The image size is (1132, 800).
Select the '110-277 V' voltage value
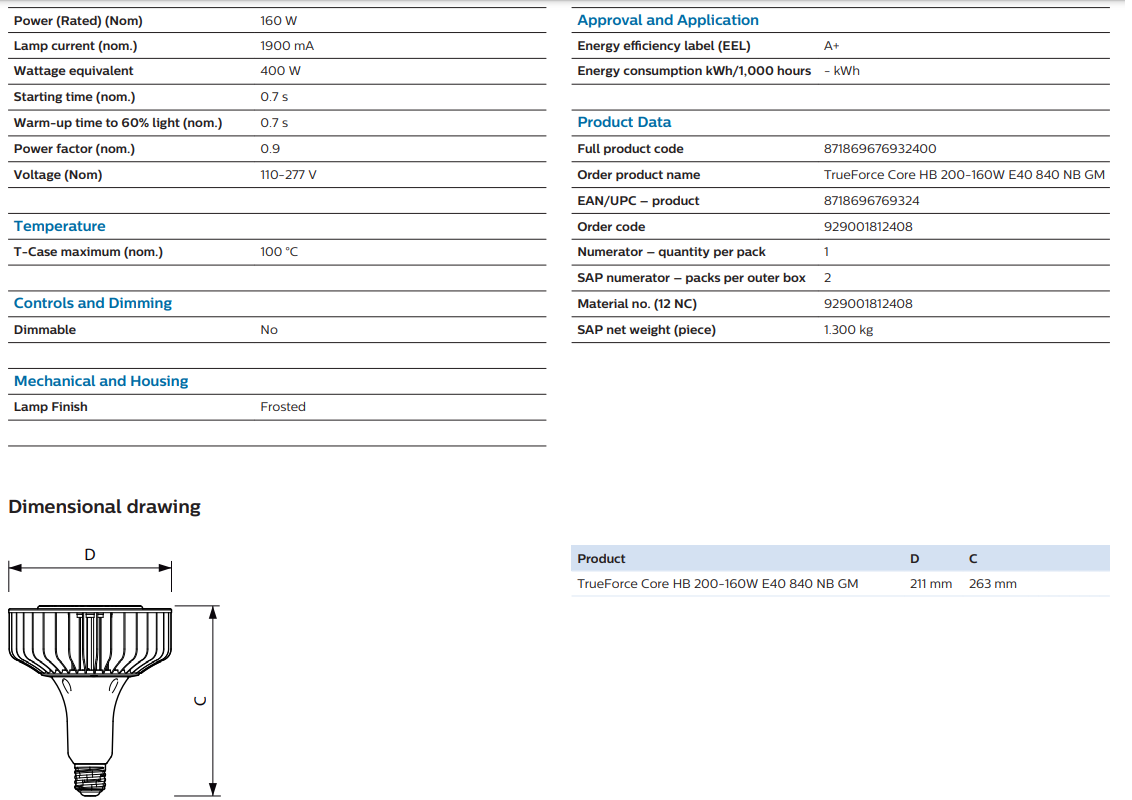click(x=288, y=175)
